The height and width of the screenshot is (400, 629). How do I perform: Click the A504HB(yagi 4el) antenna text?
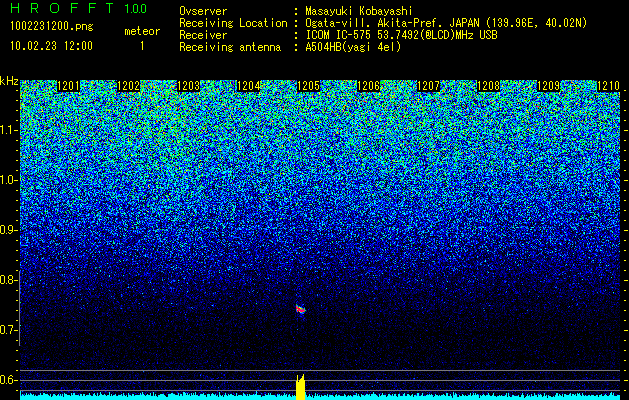(x=353, y=47)
